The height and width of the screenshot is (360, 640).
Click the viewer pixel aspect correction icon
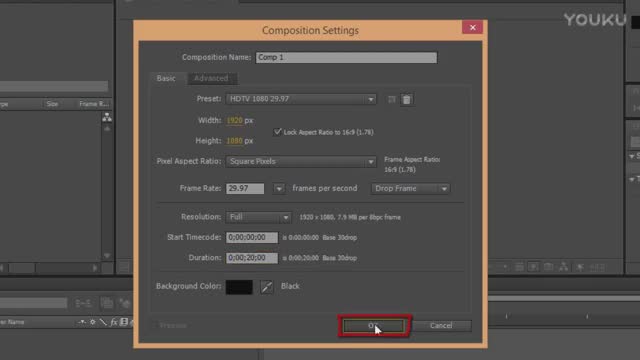click(519, 267)
